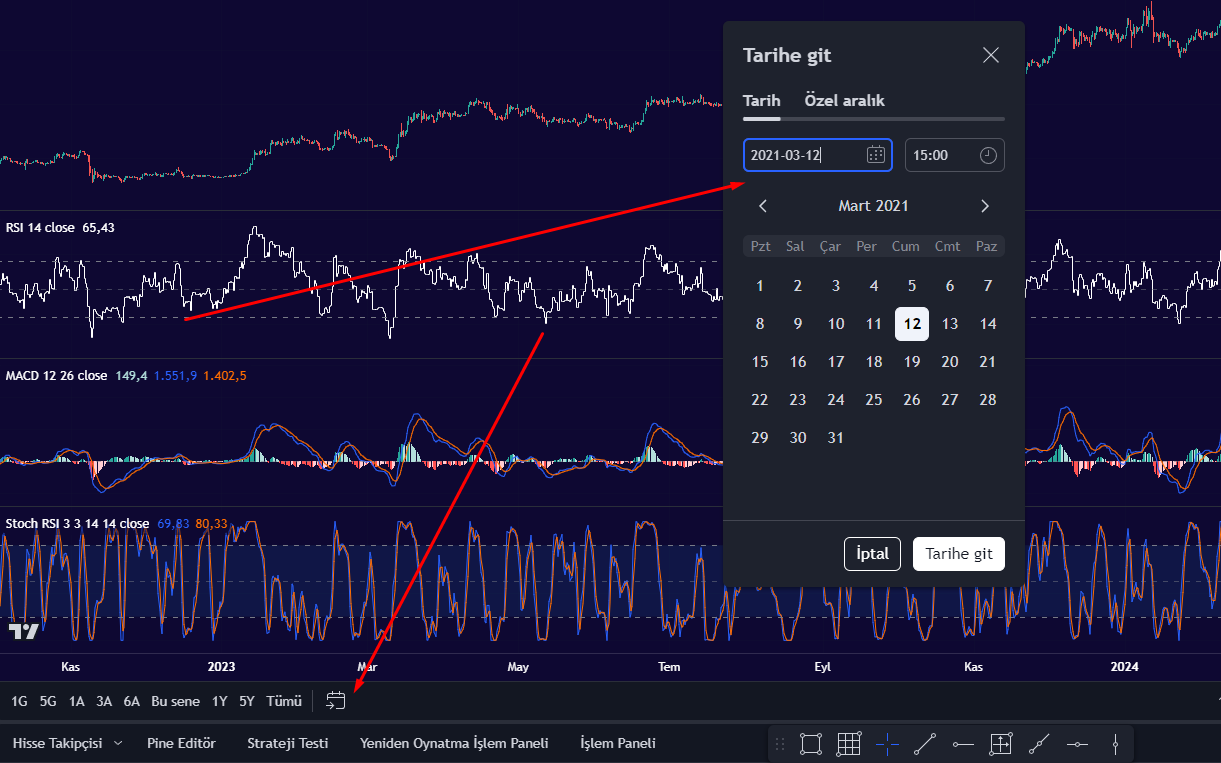The width and height of the screenshot is (1221, 763).
Task: Open the date picker calendar icon in date field
Action: 875,155
